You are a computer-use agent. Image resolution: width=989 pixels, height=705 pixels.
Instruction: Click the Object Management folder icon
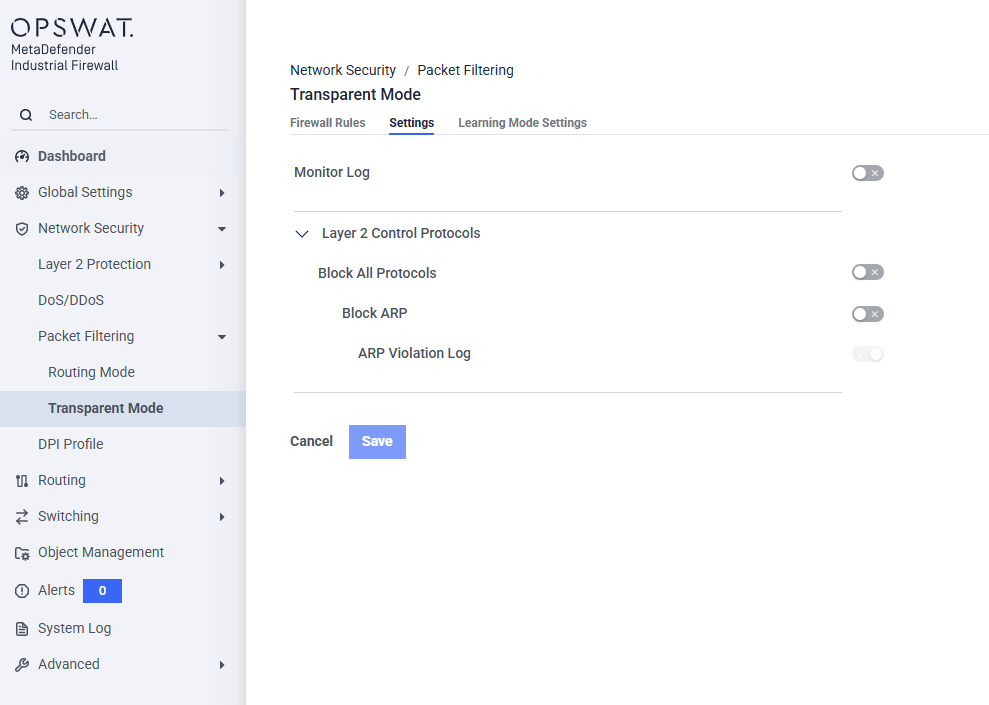[22, 553]
